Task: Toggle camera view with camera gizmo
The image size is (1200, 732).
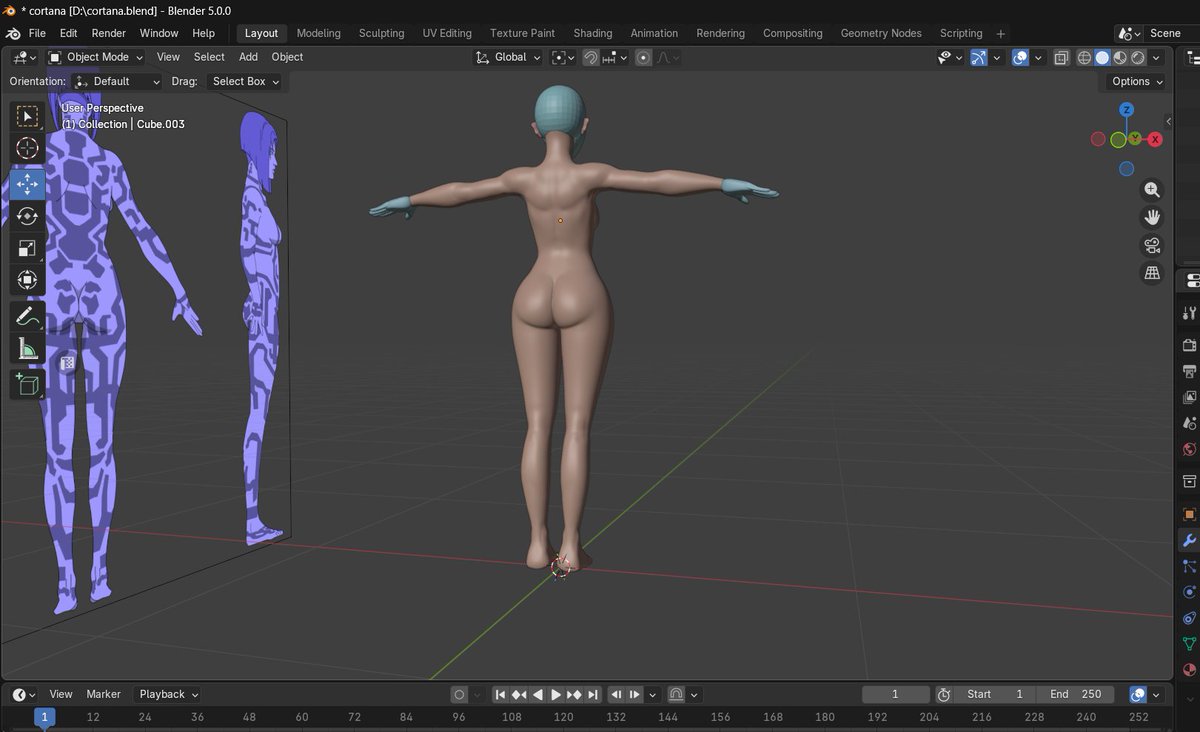Action: (x=1152, y=245)
